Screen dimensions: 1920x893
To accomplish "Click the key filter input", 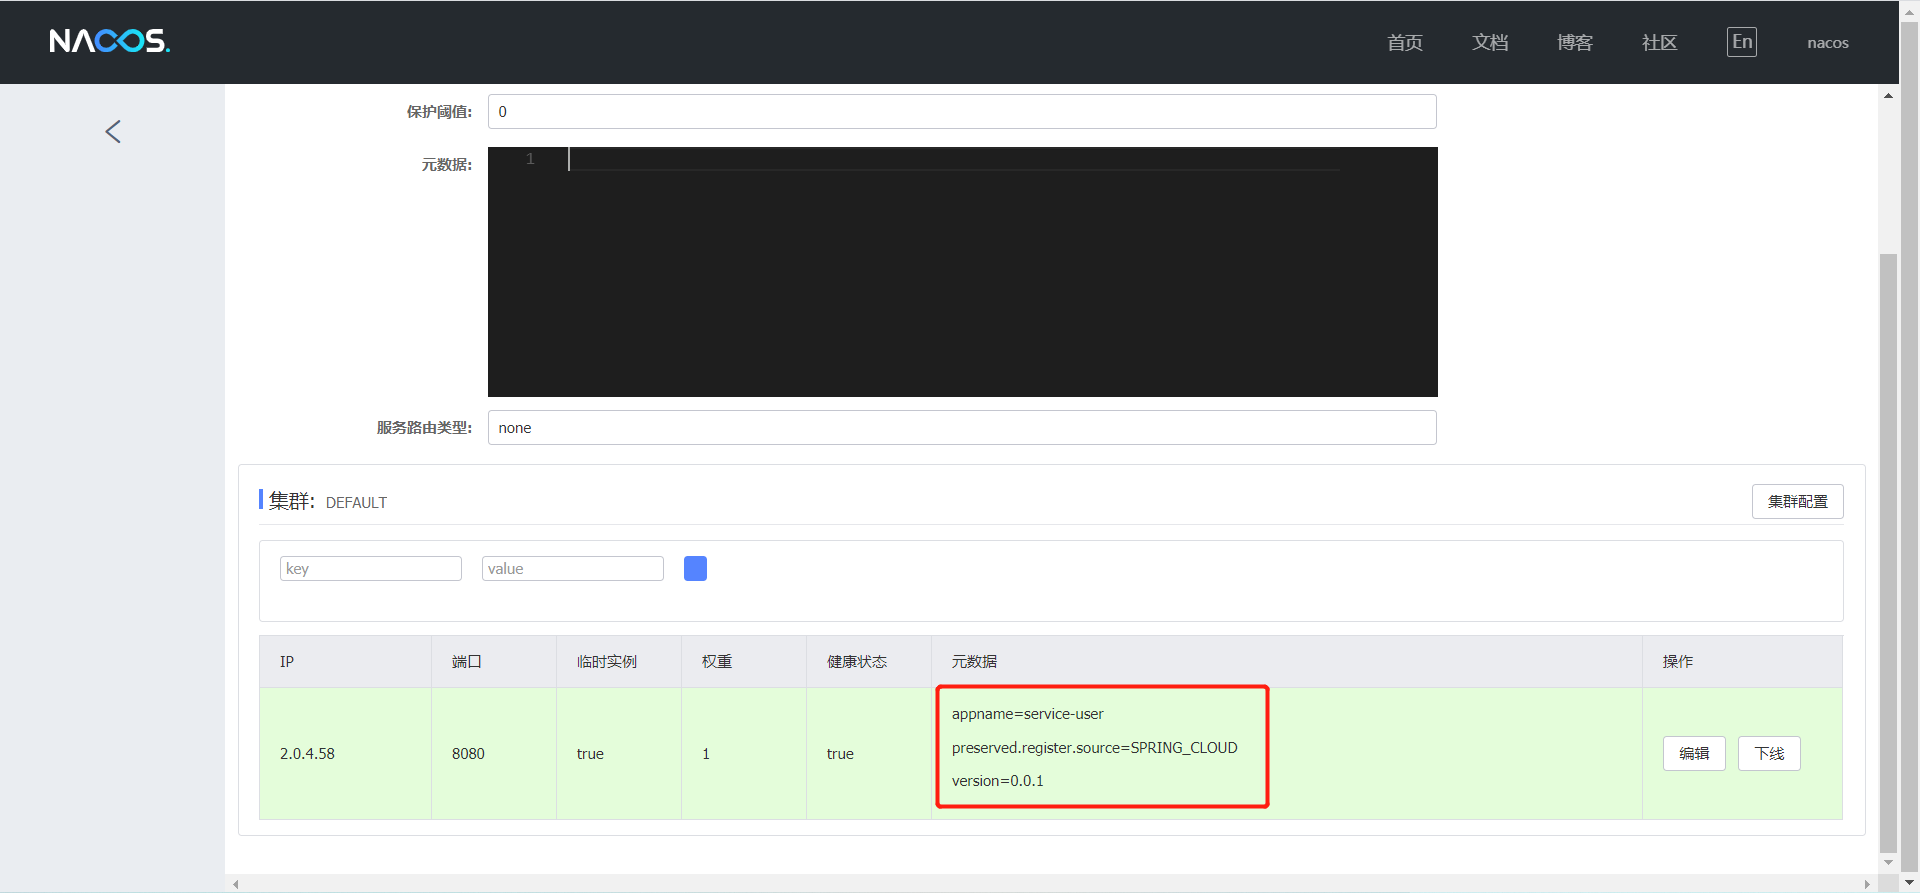I will (x=371, y=568).
